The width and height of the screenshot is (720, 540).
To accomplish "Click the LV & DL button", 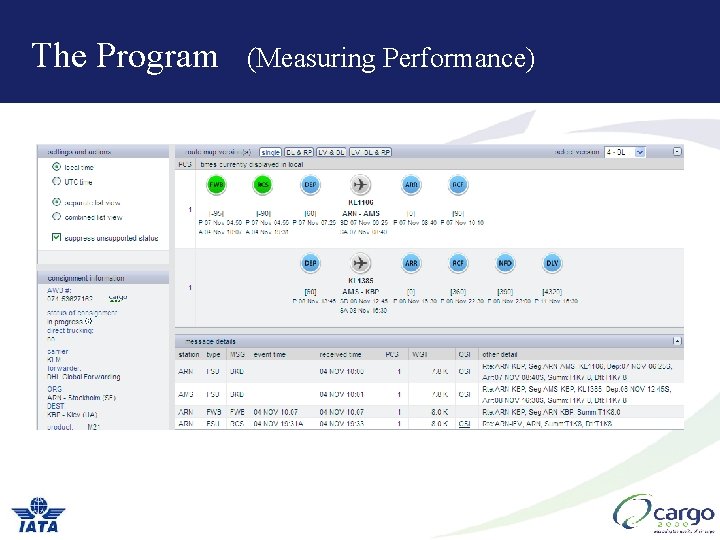I will tap(331, 152).
